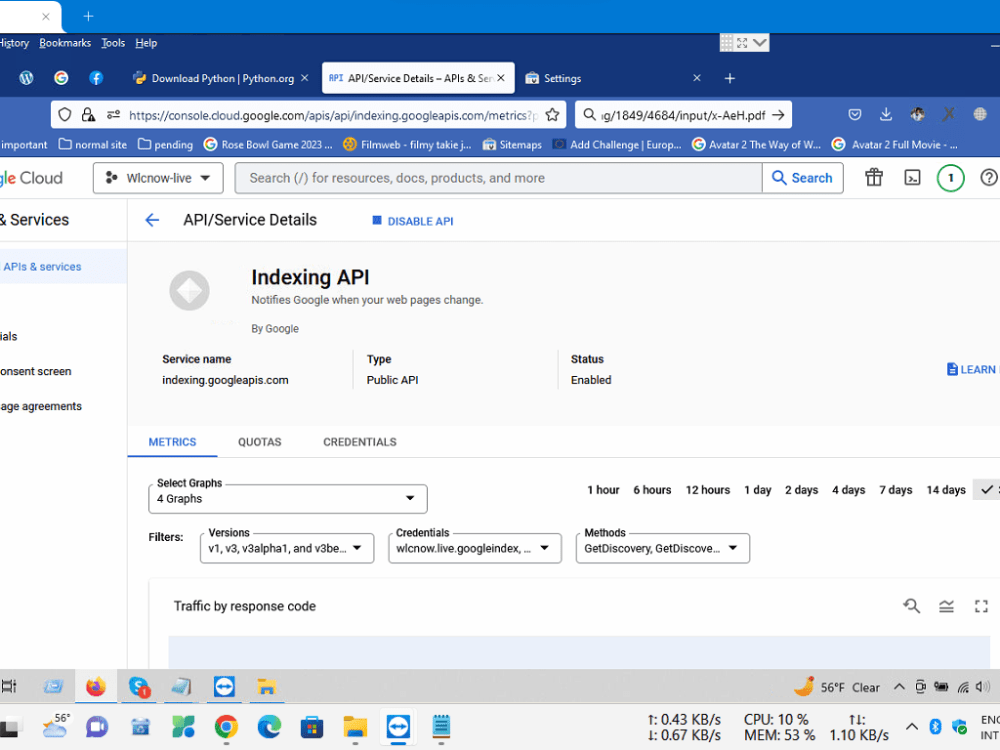The height and width of the screenshot is (750, 1000).
Task: Select the 14 days time range
Action: pos(945,490)
